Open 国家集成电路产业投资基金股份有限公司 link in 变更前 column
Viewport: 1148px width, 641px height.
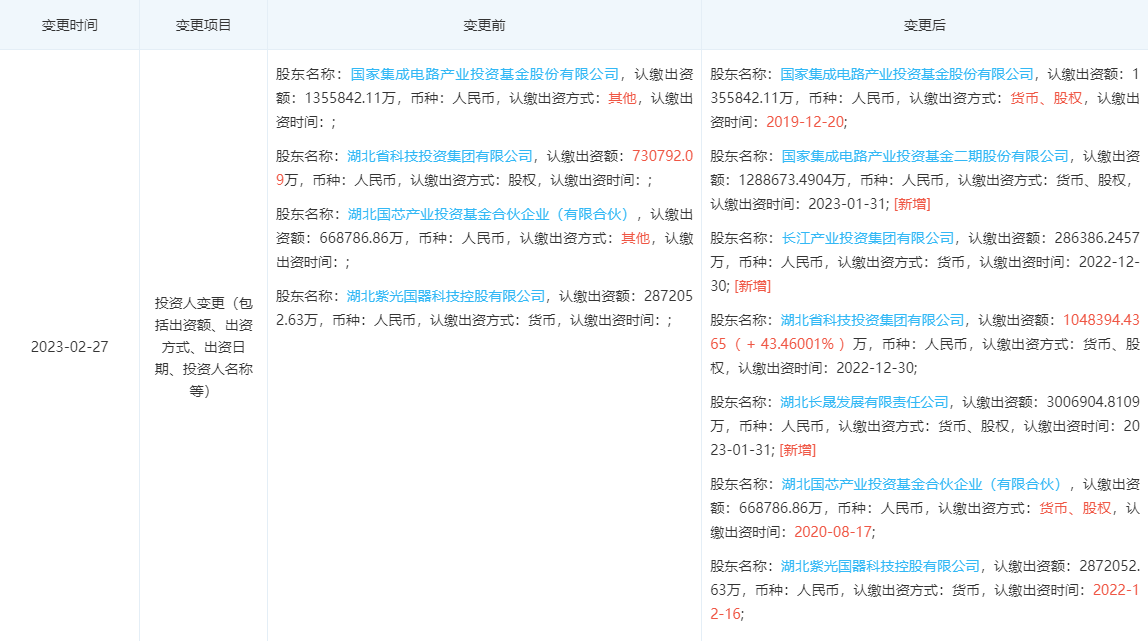click(x=485, y=74)
